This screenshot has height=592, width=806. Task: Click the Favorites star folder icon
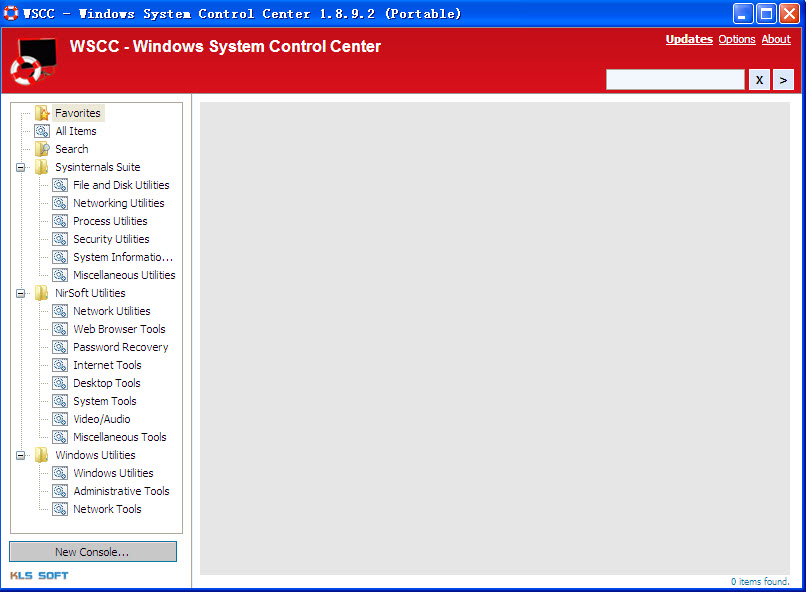point(42,113)
